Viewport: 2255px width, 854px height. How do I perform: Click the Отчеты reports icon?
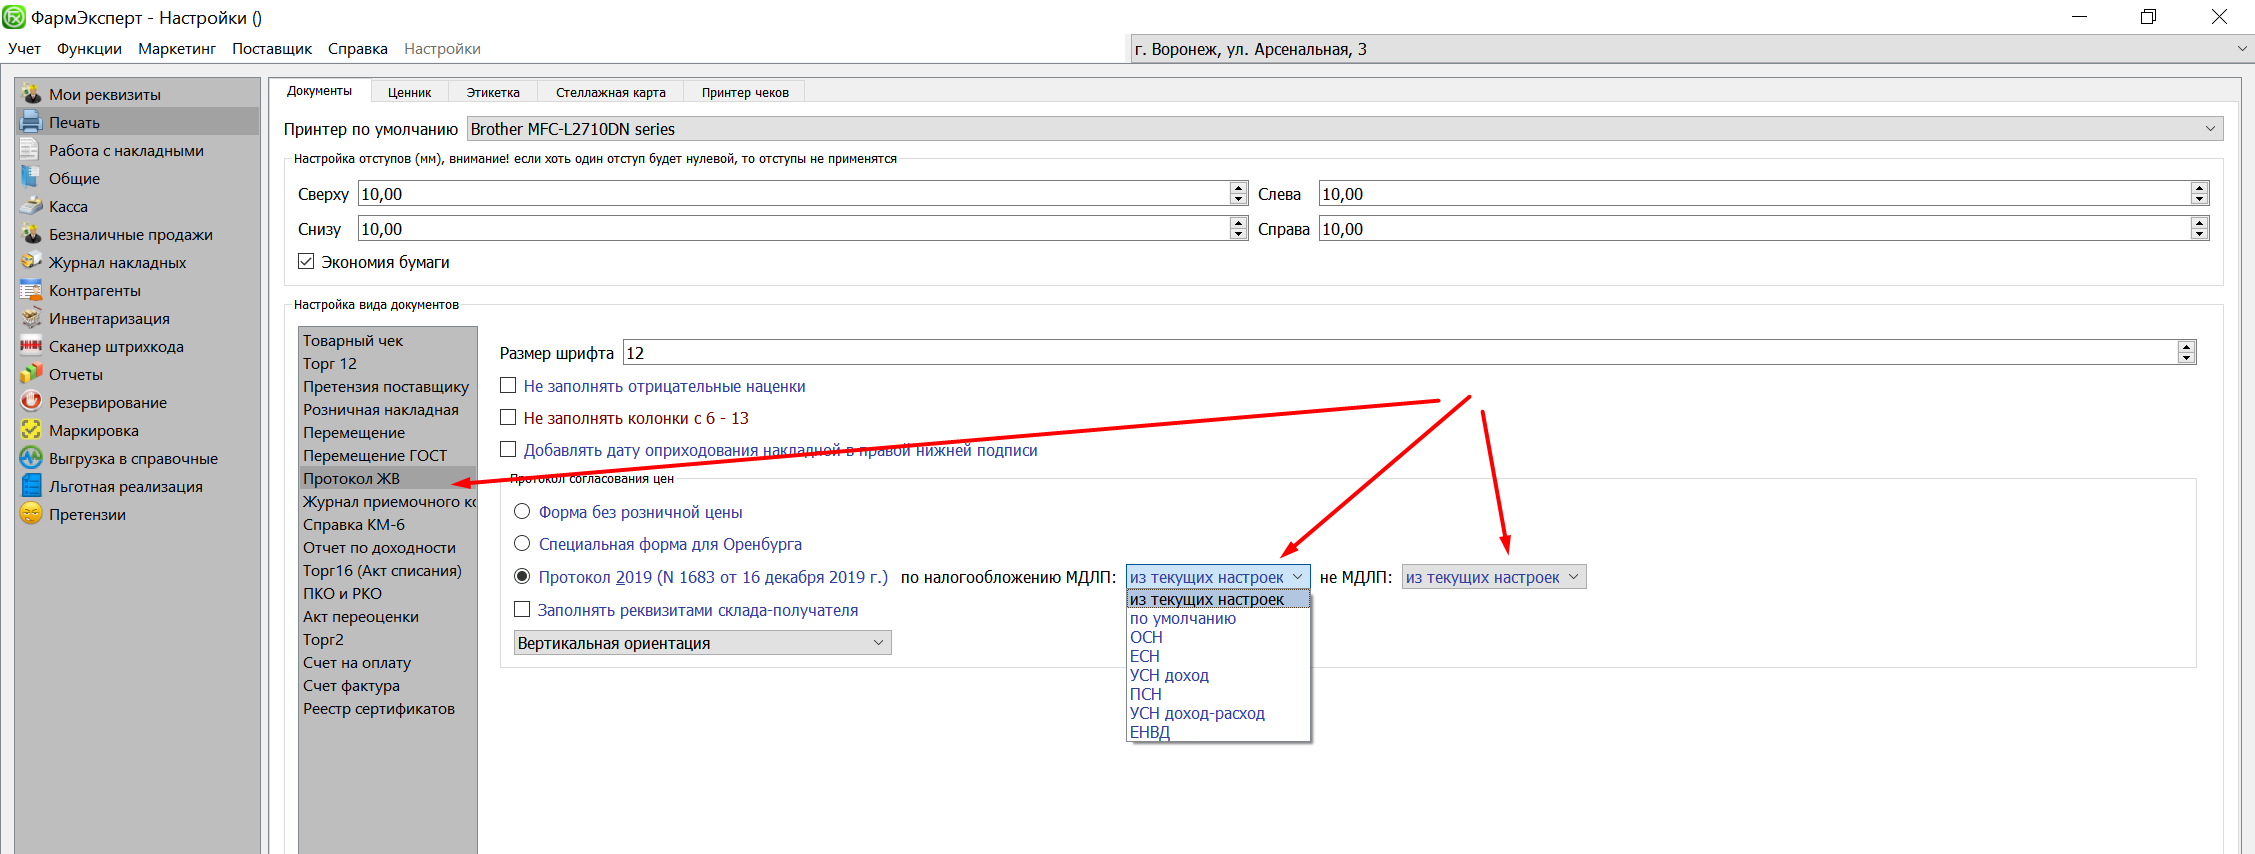click(31, 374)
